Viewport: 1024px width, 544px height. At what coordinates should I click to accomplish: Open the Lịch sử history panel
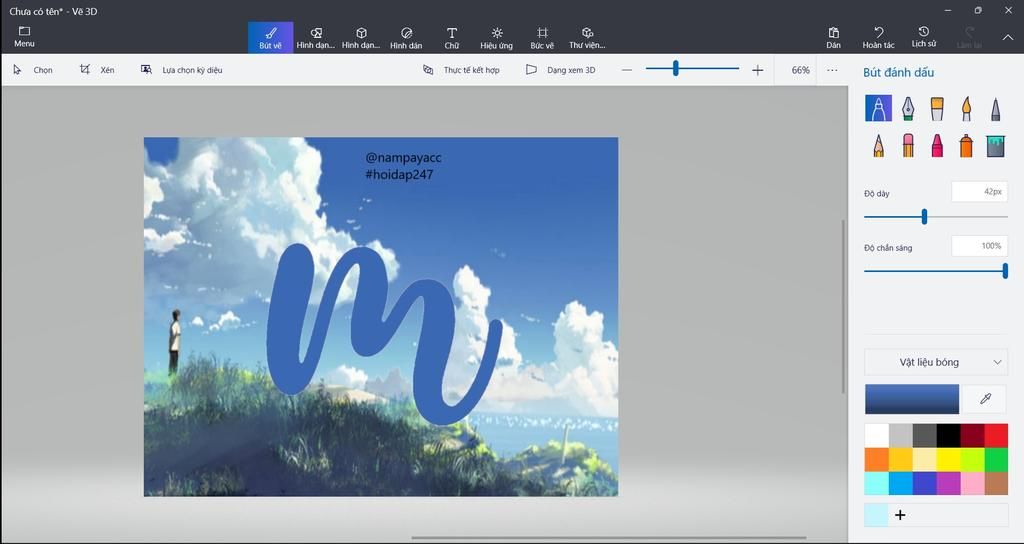pos(924,37)
